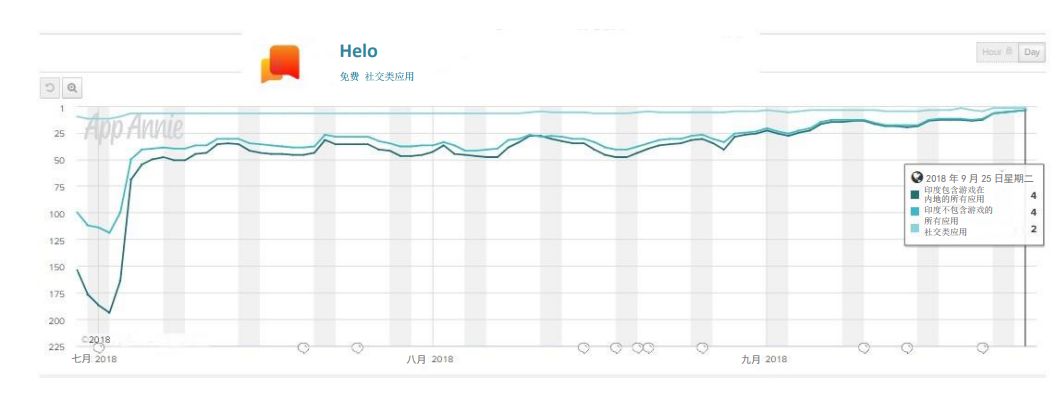Click the magnifier zoom-in icon

coord(72,88)
